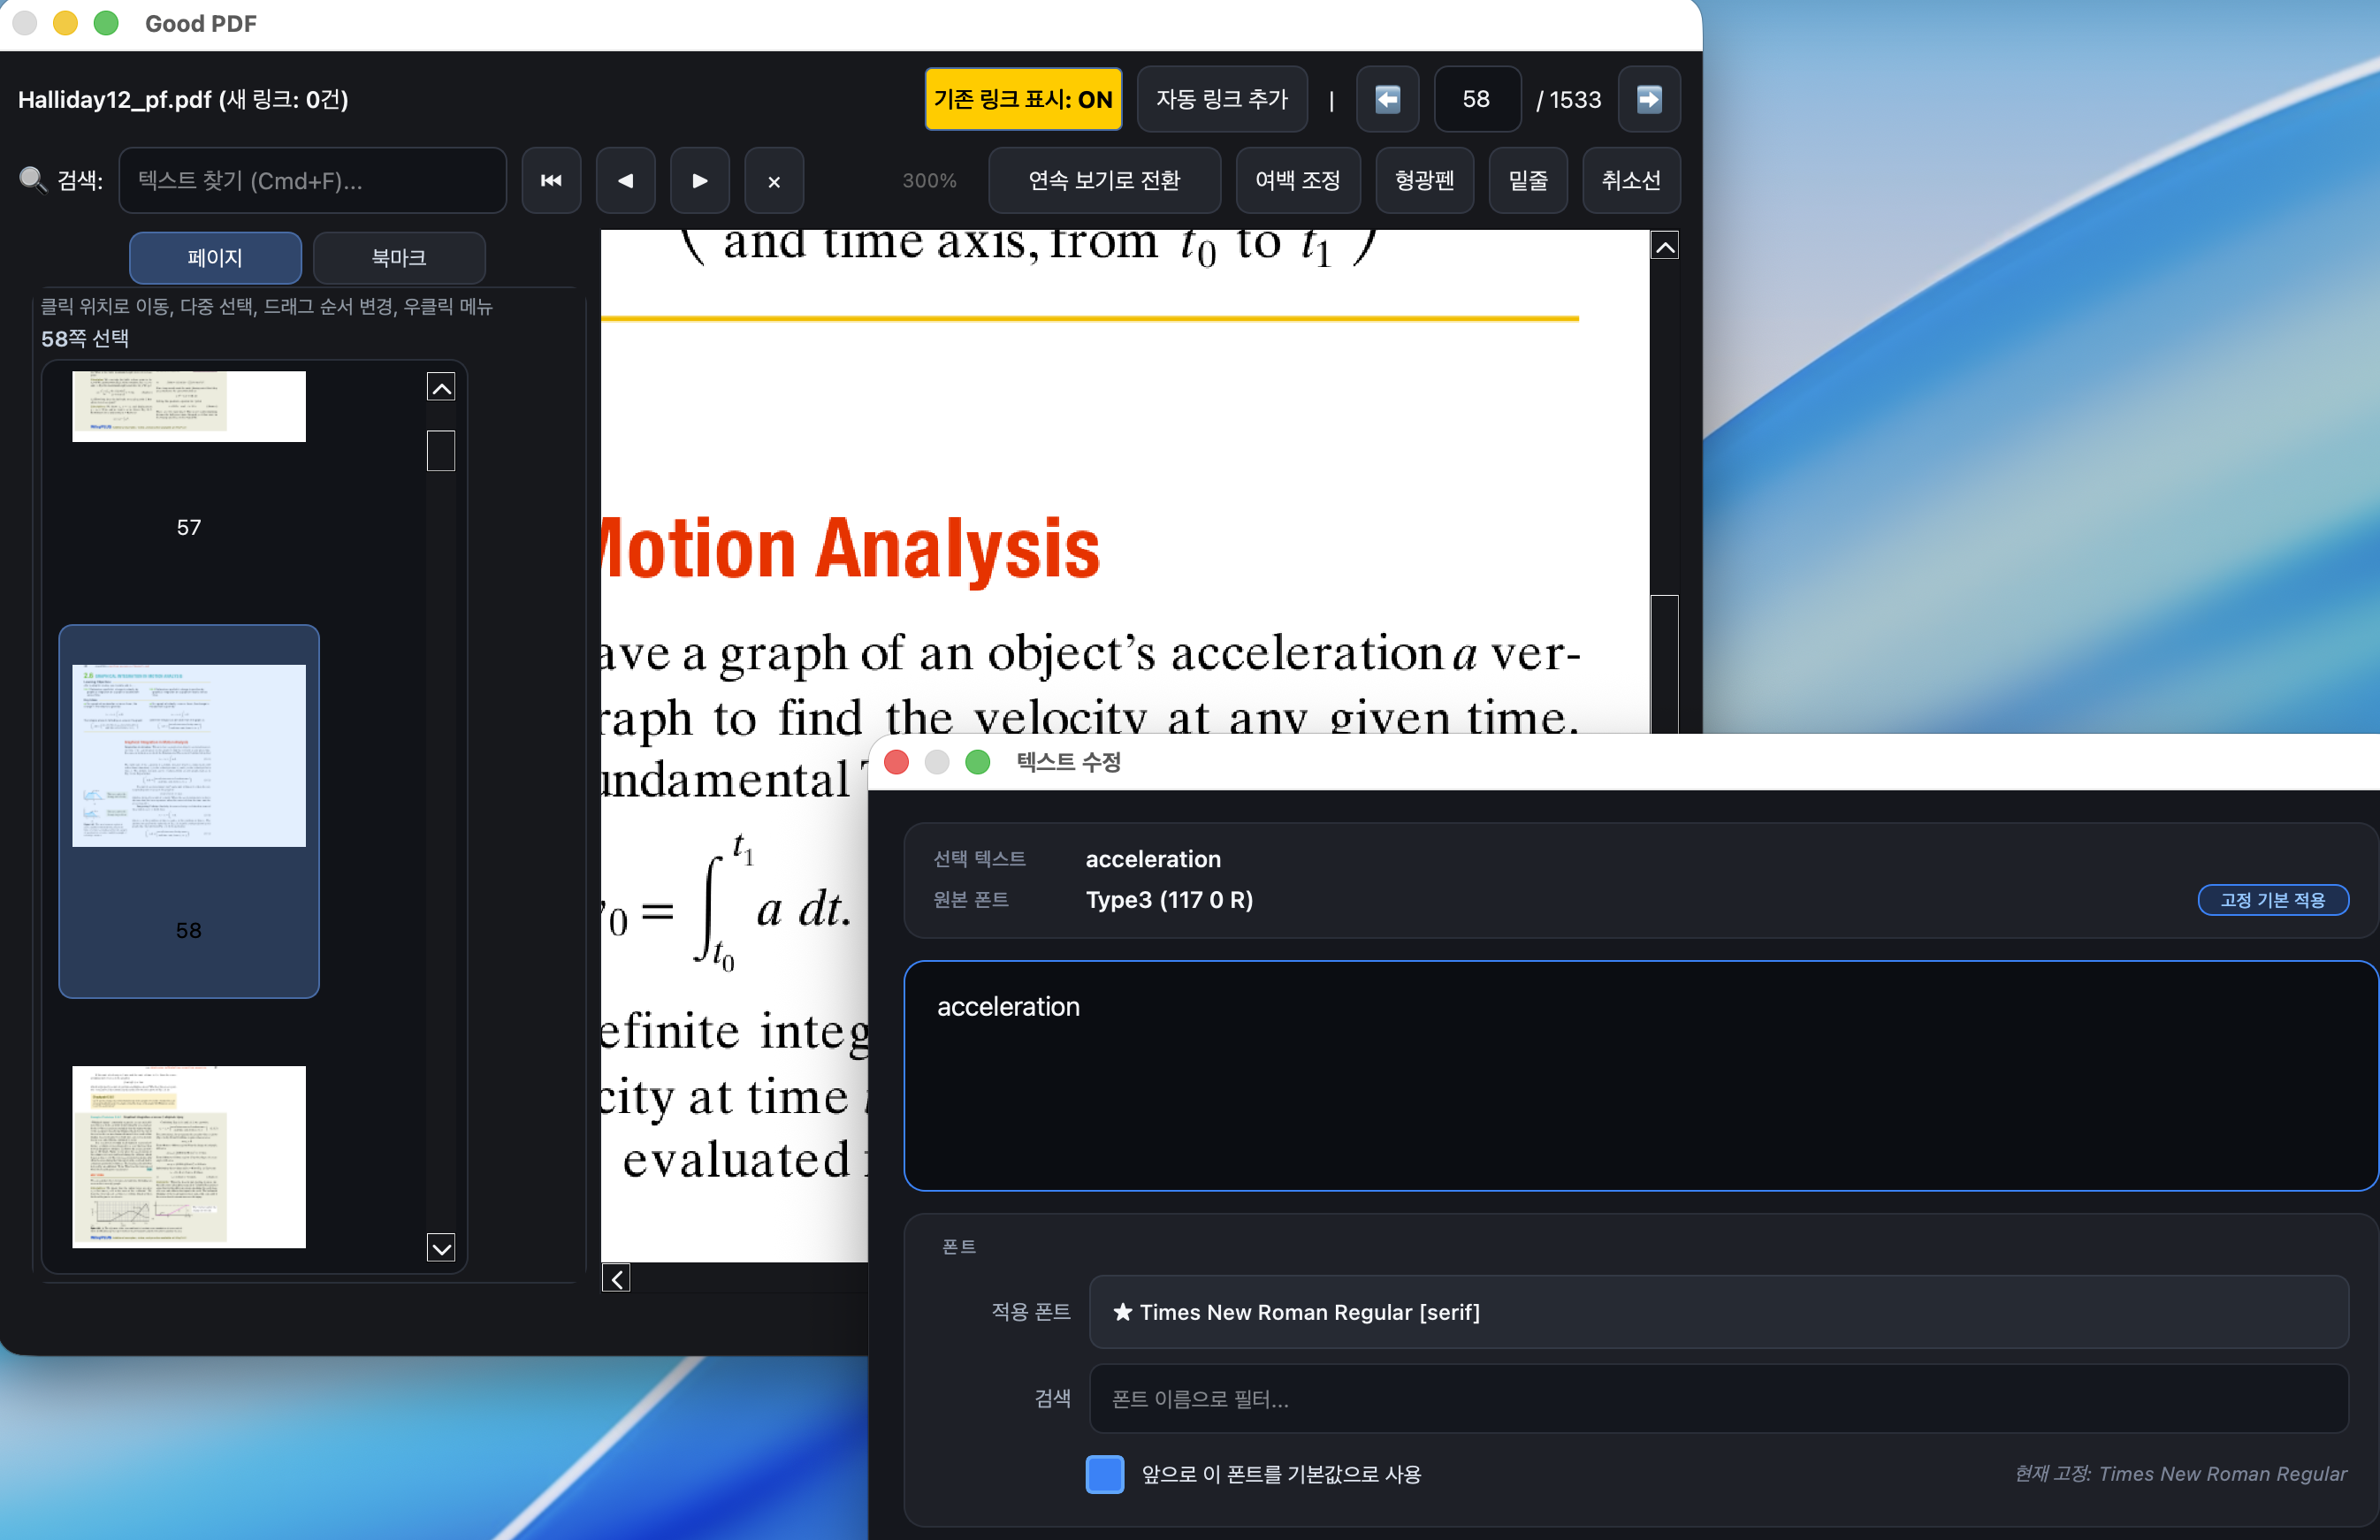Clear search with the × button

coord(774,180)
